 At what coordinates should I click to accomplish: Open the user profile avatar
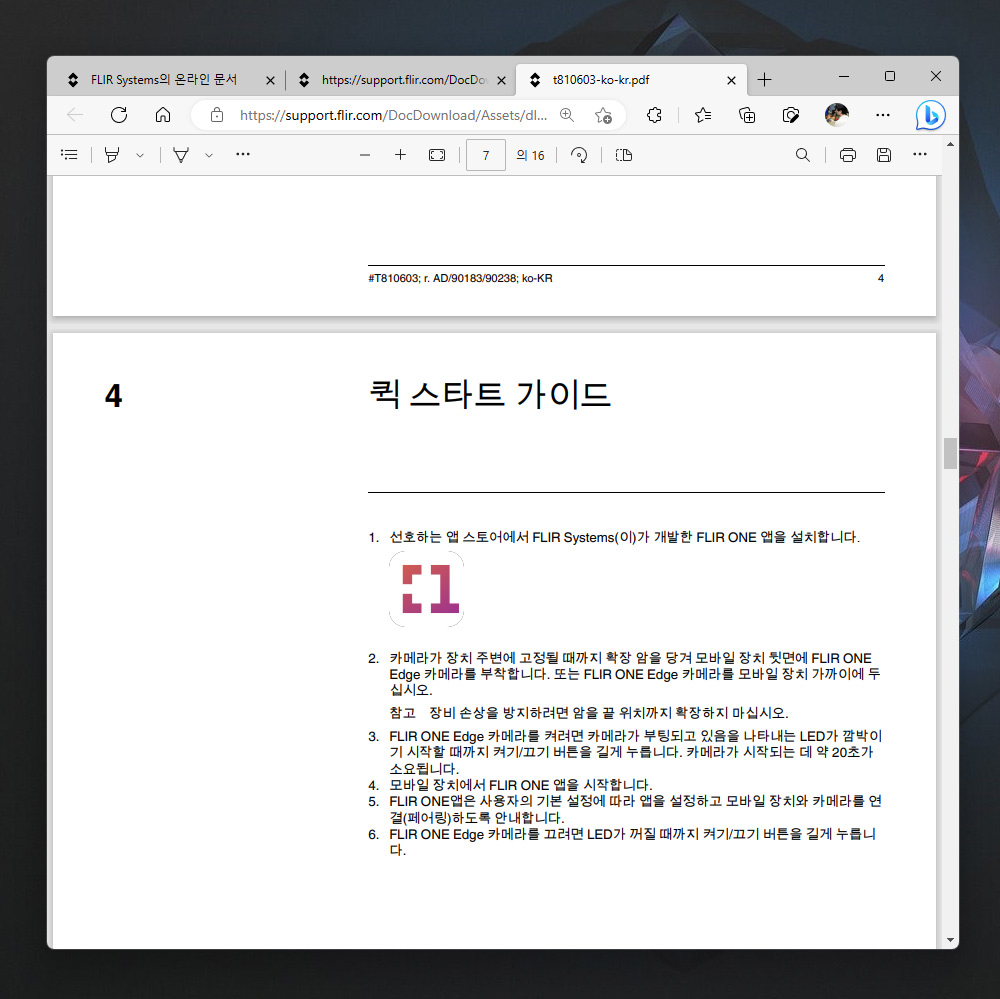[837, 115]
